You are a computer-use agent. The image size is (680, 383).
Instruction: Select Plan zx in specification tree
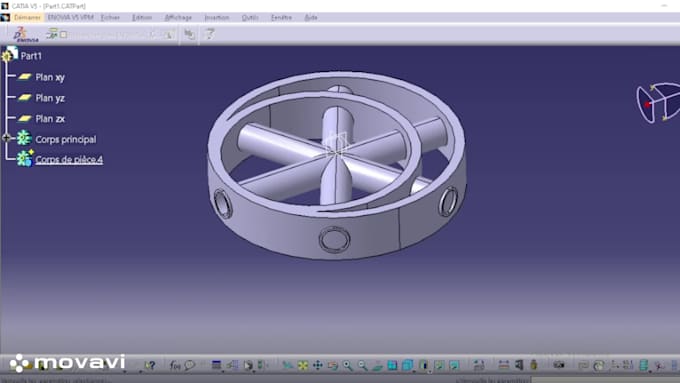tap(50, 118)
